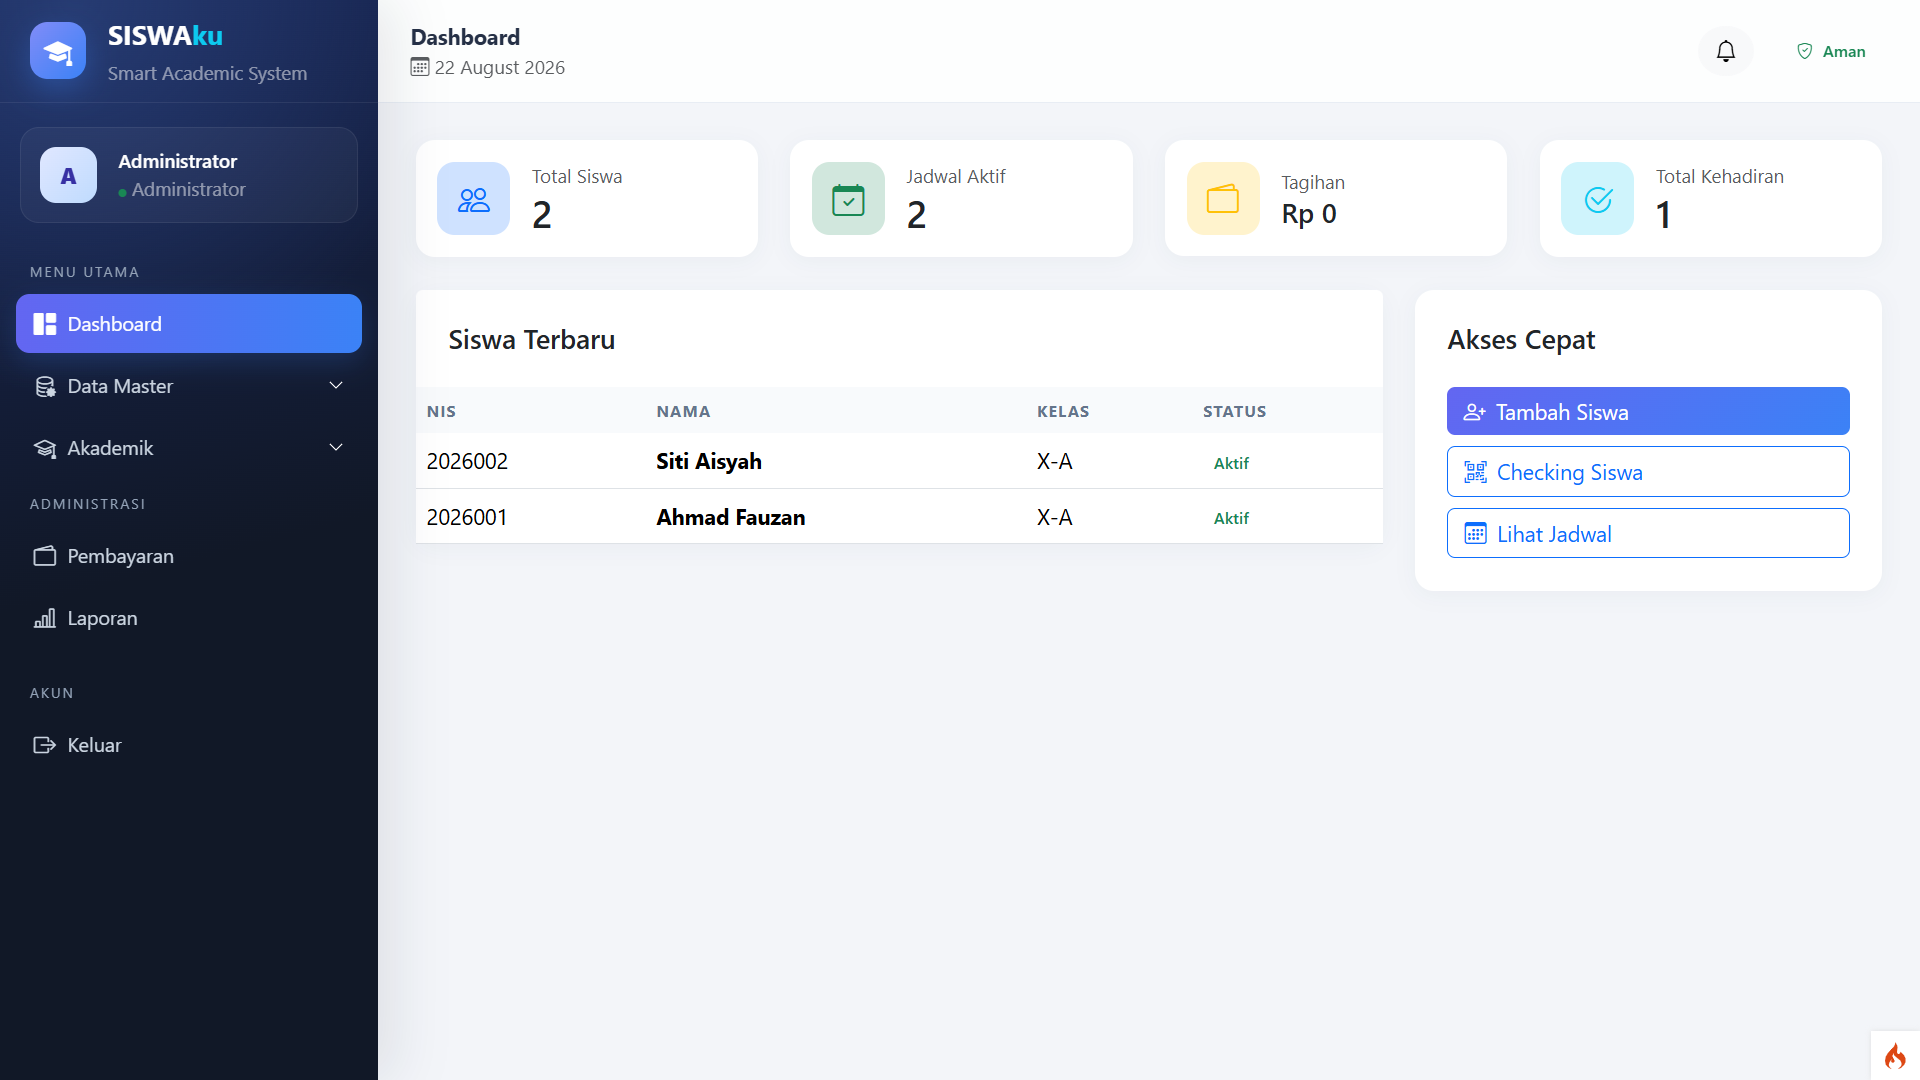Viewport: 1920px width, 1080px height.
Task: Click the NIS column header
Action: point(441,411)
